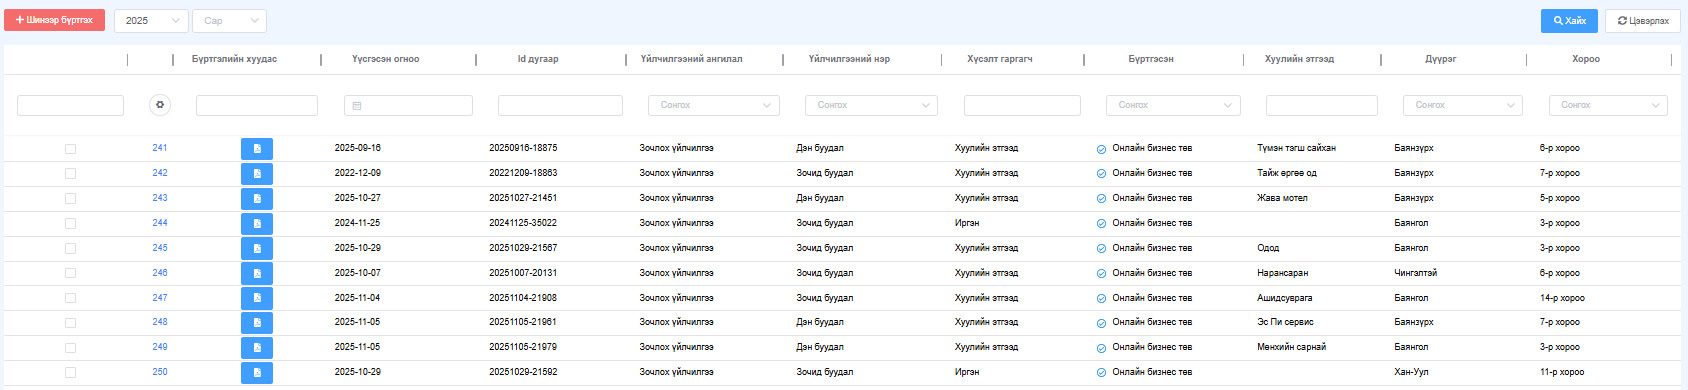
Task: Open the Сар month dropdown
Action: [229, 20]
